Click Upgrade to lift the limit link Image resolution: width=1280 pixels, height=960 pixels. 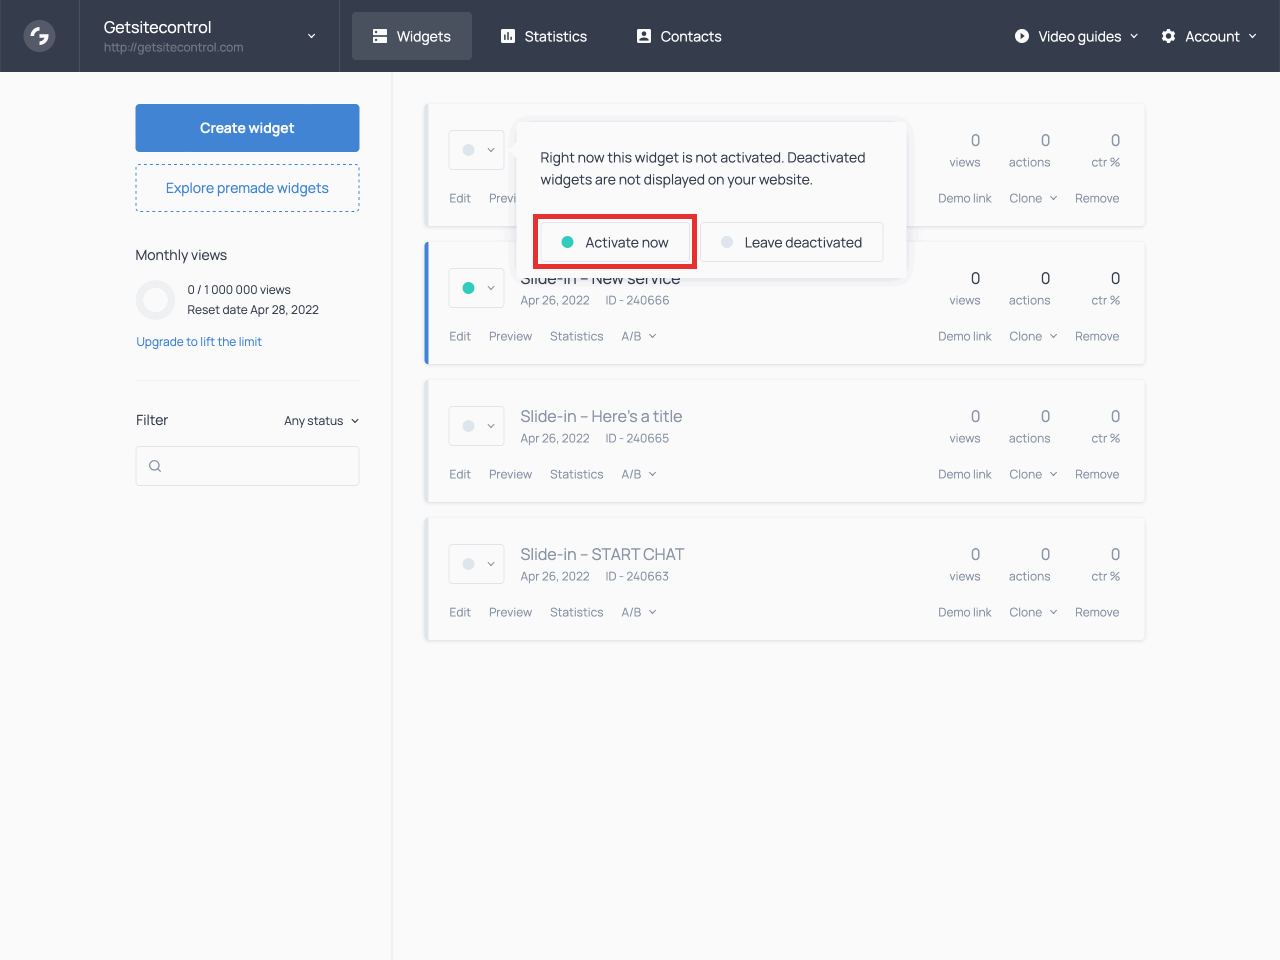pos(199,342)
